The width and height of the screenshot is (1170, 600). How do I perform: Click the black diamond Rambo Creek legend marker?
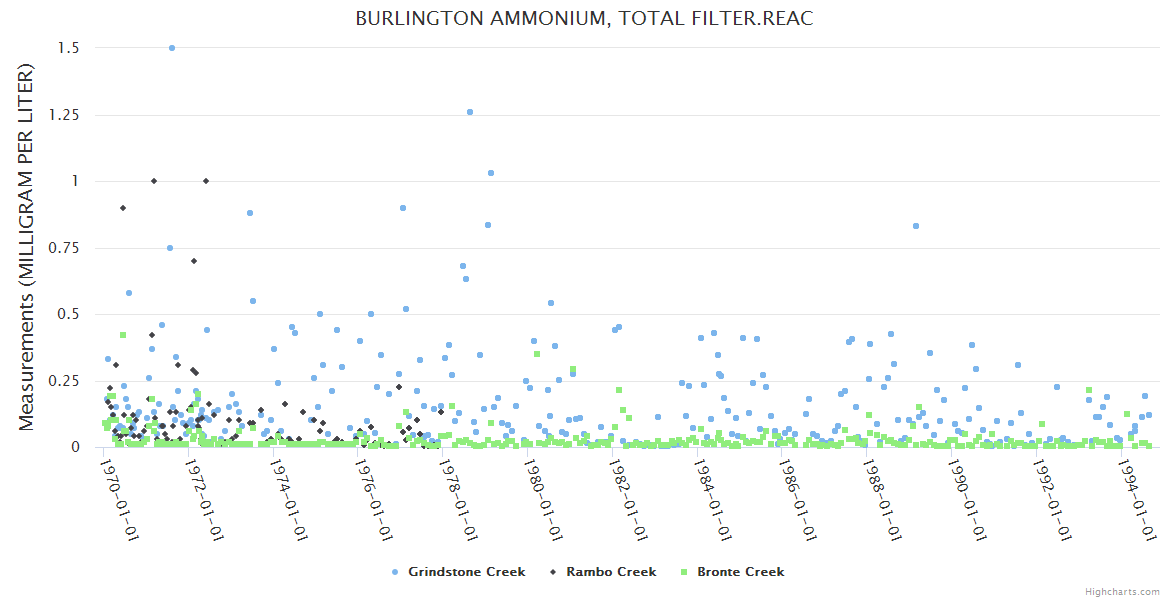pyautogui.click(x=553, y=572)
